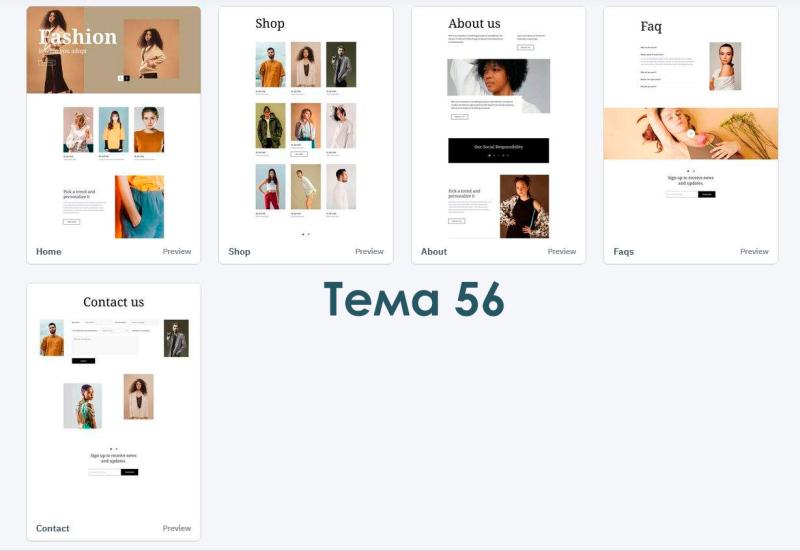Select the Home page thumbnail with Fashion banner
Viewport: 800px width, 551px height.
coord(114,122)
